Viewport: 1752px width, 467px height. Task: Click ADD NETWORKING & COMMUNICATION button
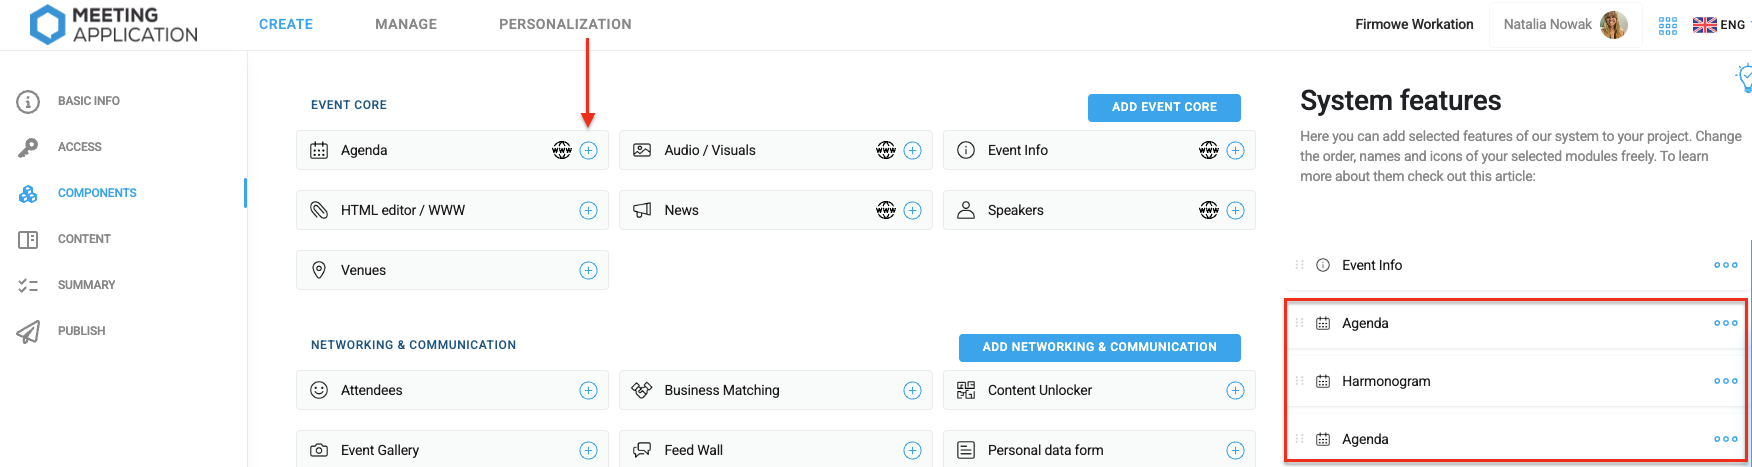[x=1099, y=347]
